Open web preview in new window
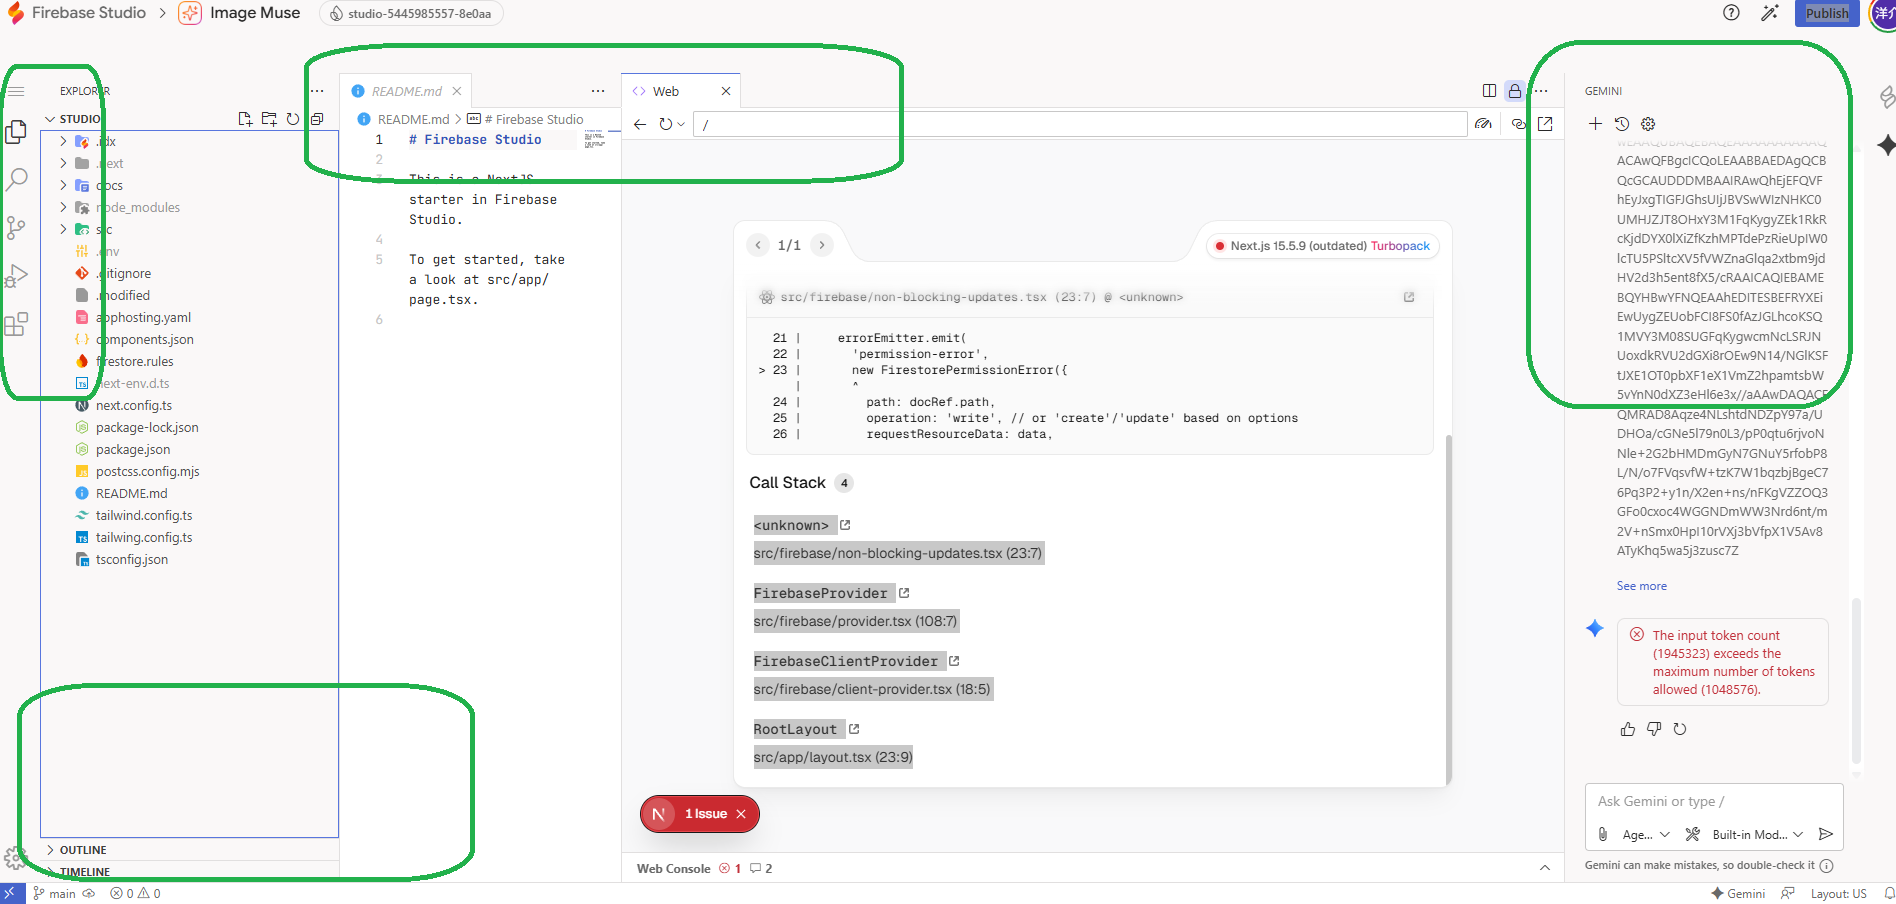 coord(1546,123)
